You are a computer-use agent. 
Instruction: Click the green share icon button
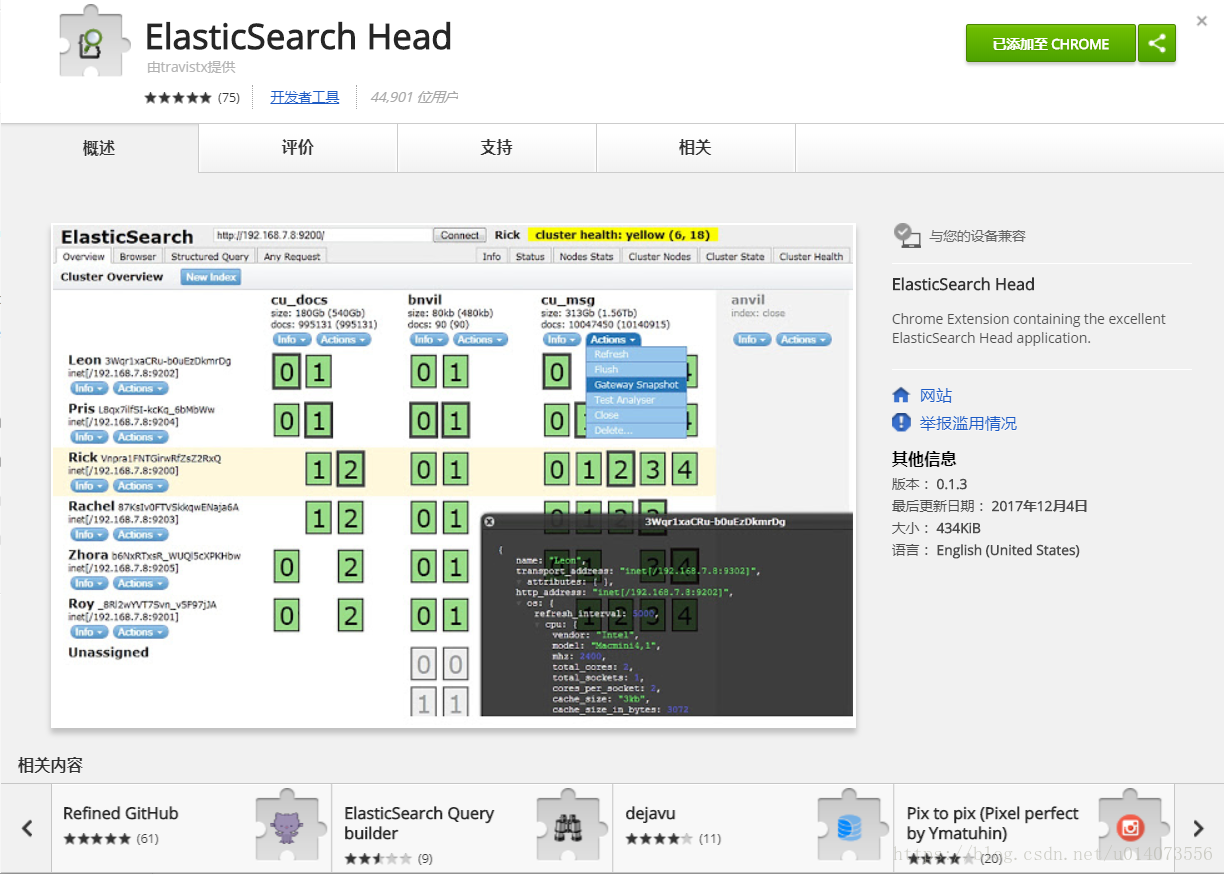1157,44
